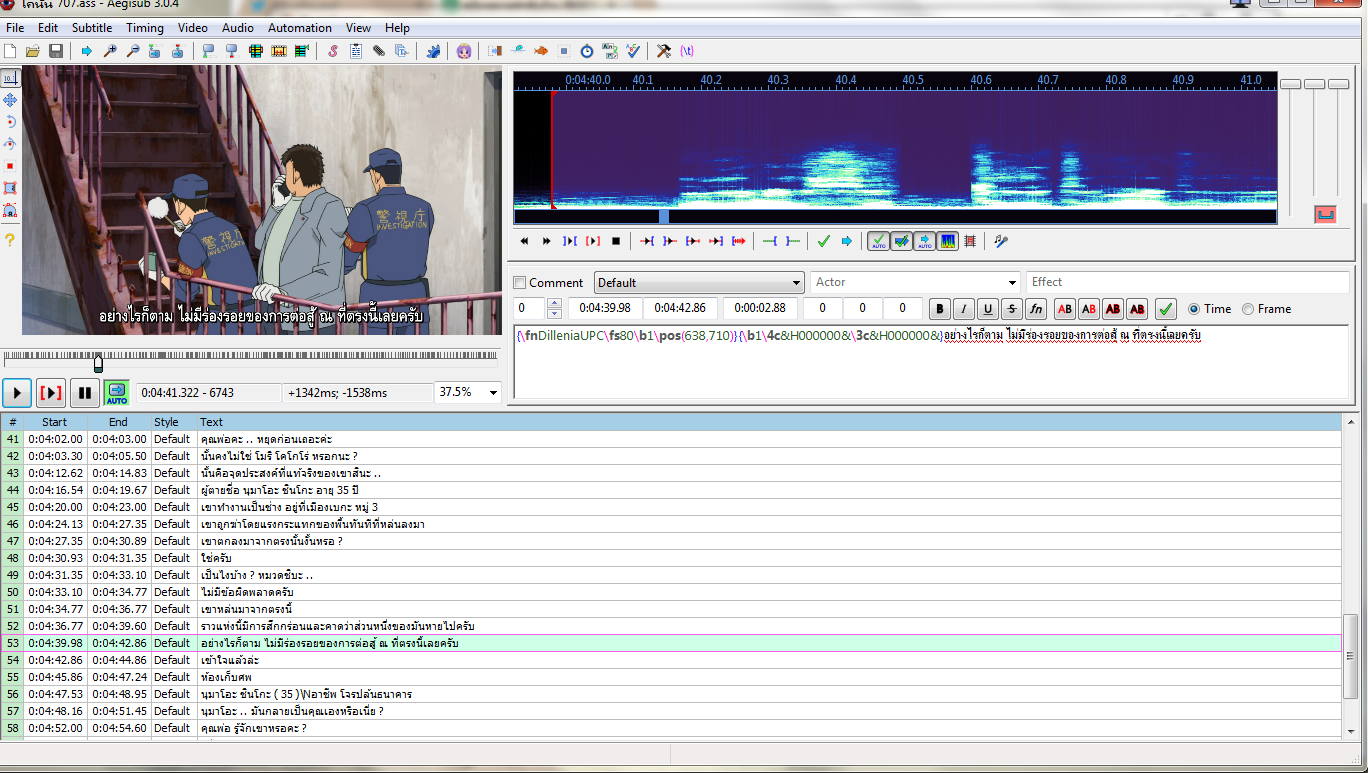The height and width of the screenshot is (773, 1368).
Task: Open the Default style dropdown
Action: click(x=699, y=283)
